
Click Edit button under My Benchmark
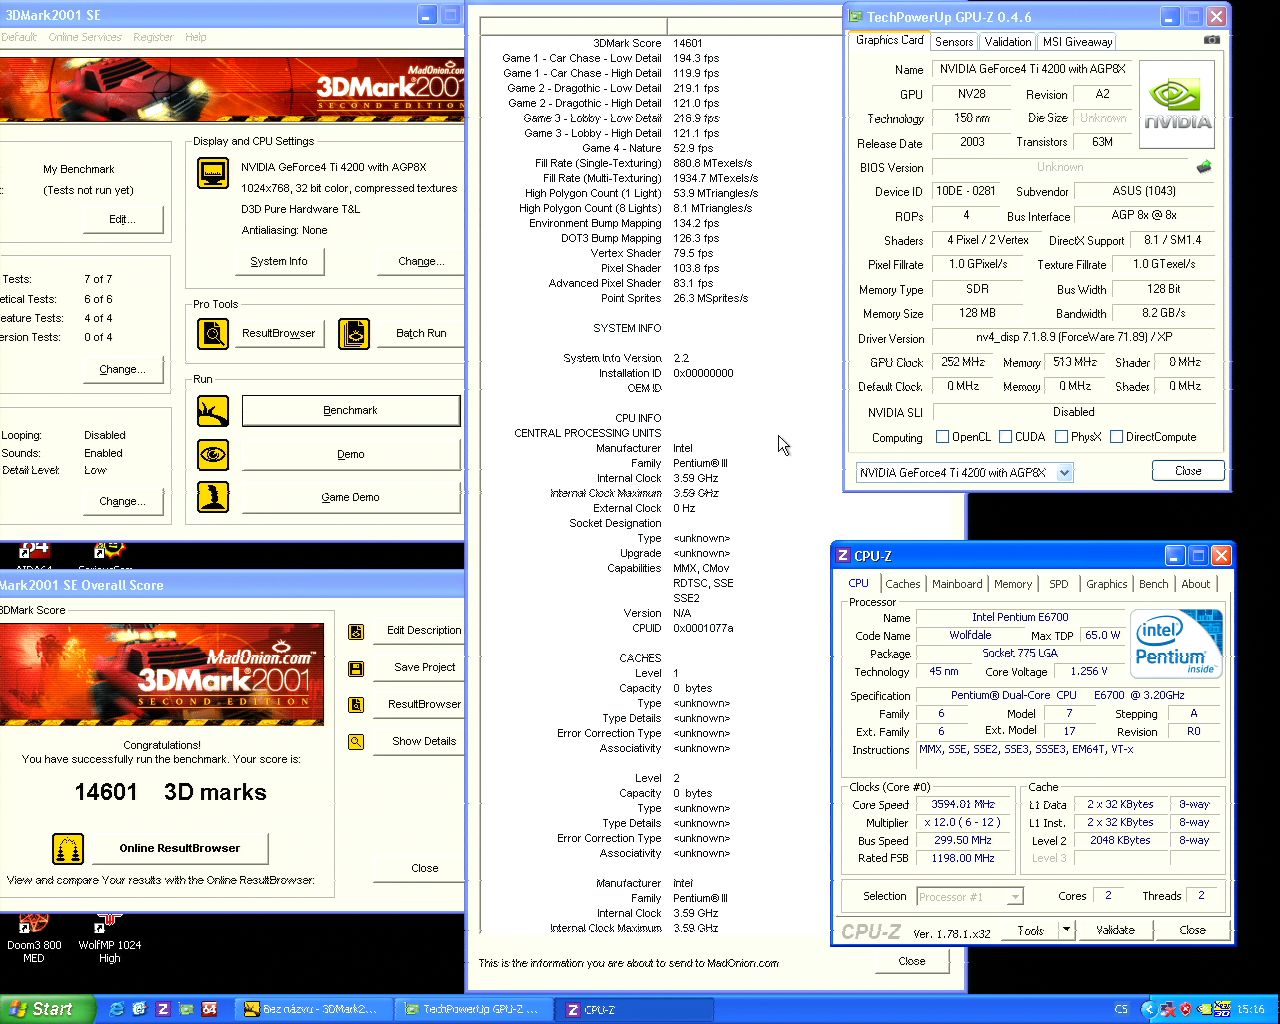[122, 220]
